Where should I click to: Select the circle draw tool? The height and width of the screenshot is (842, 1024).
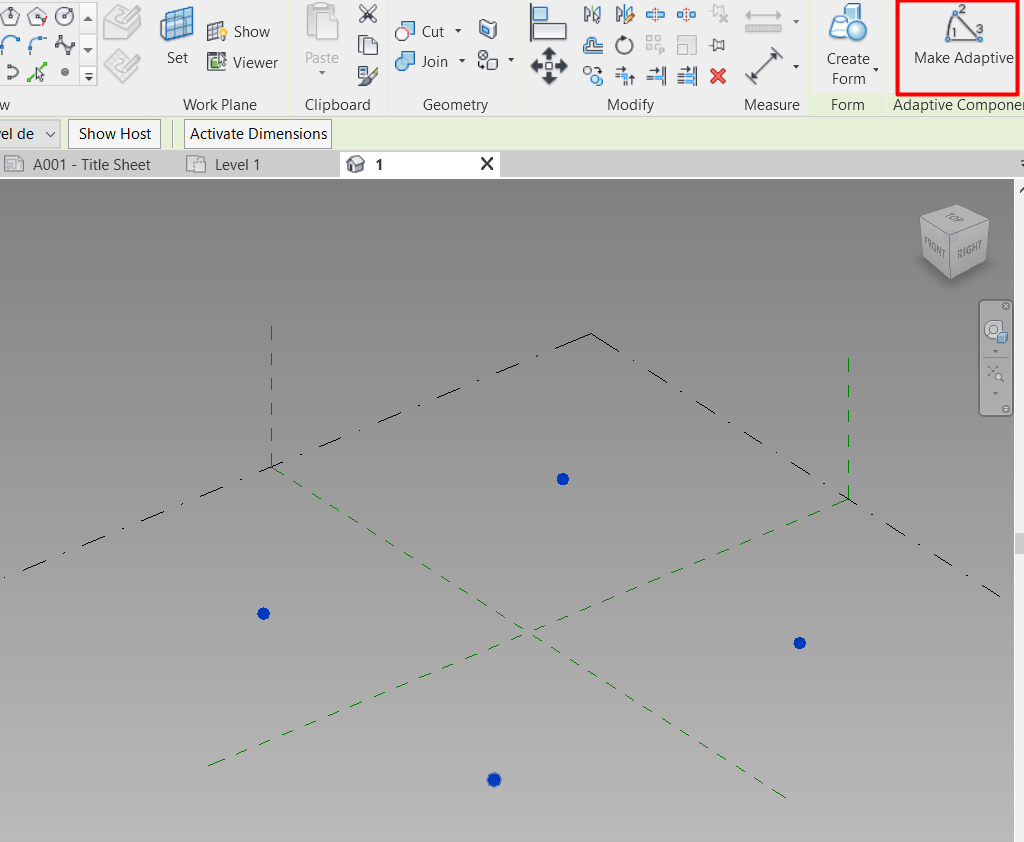[65, 16]
